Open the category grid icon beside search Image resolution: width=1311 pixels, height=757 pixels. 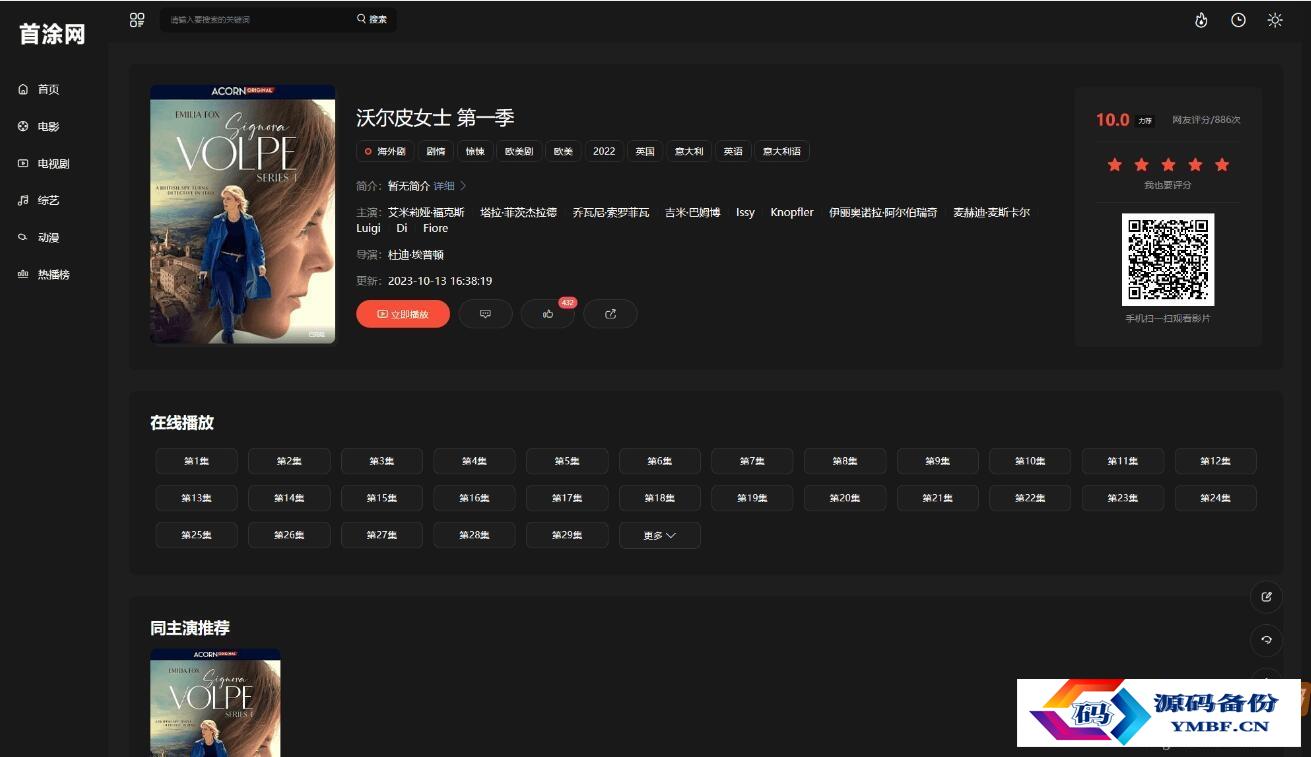click(x=137, y=20)
